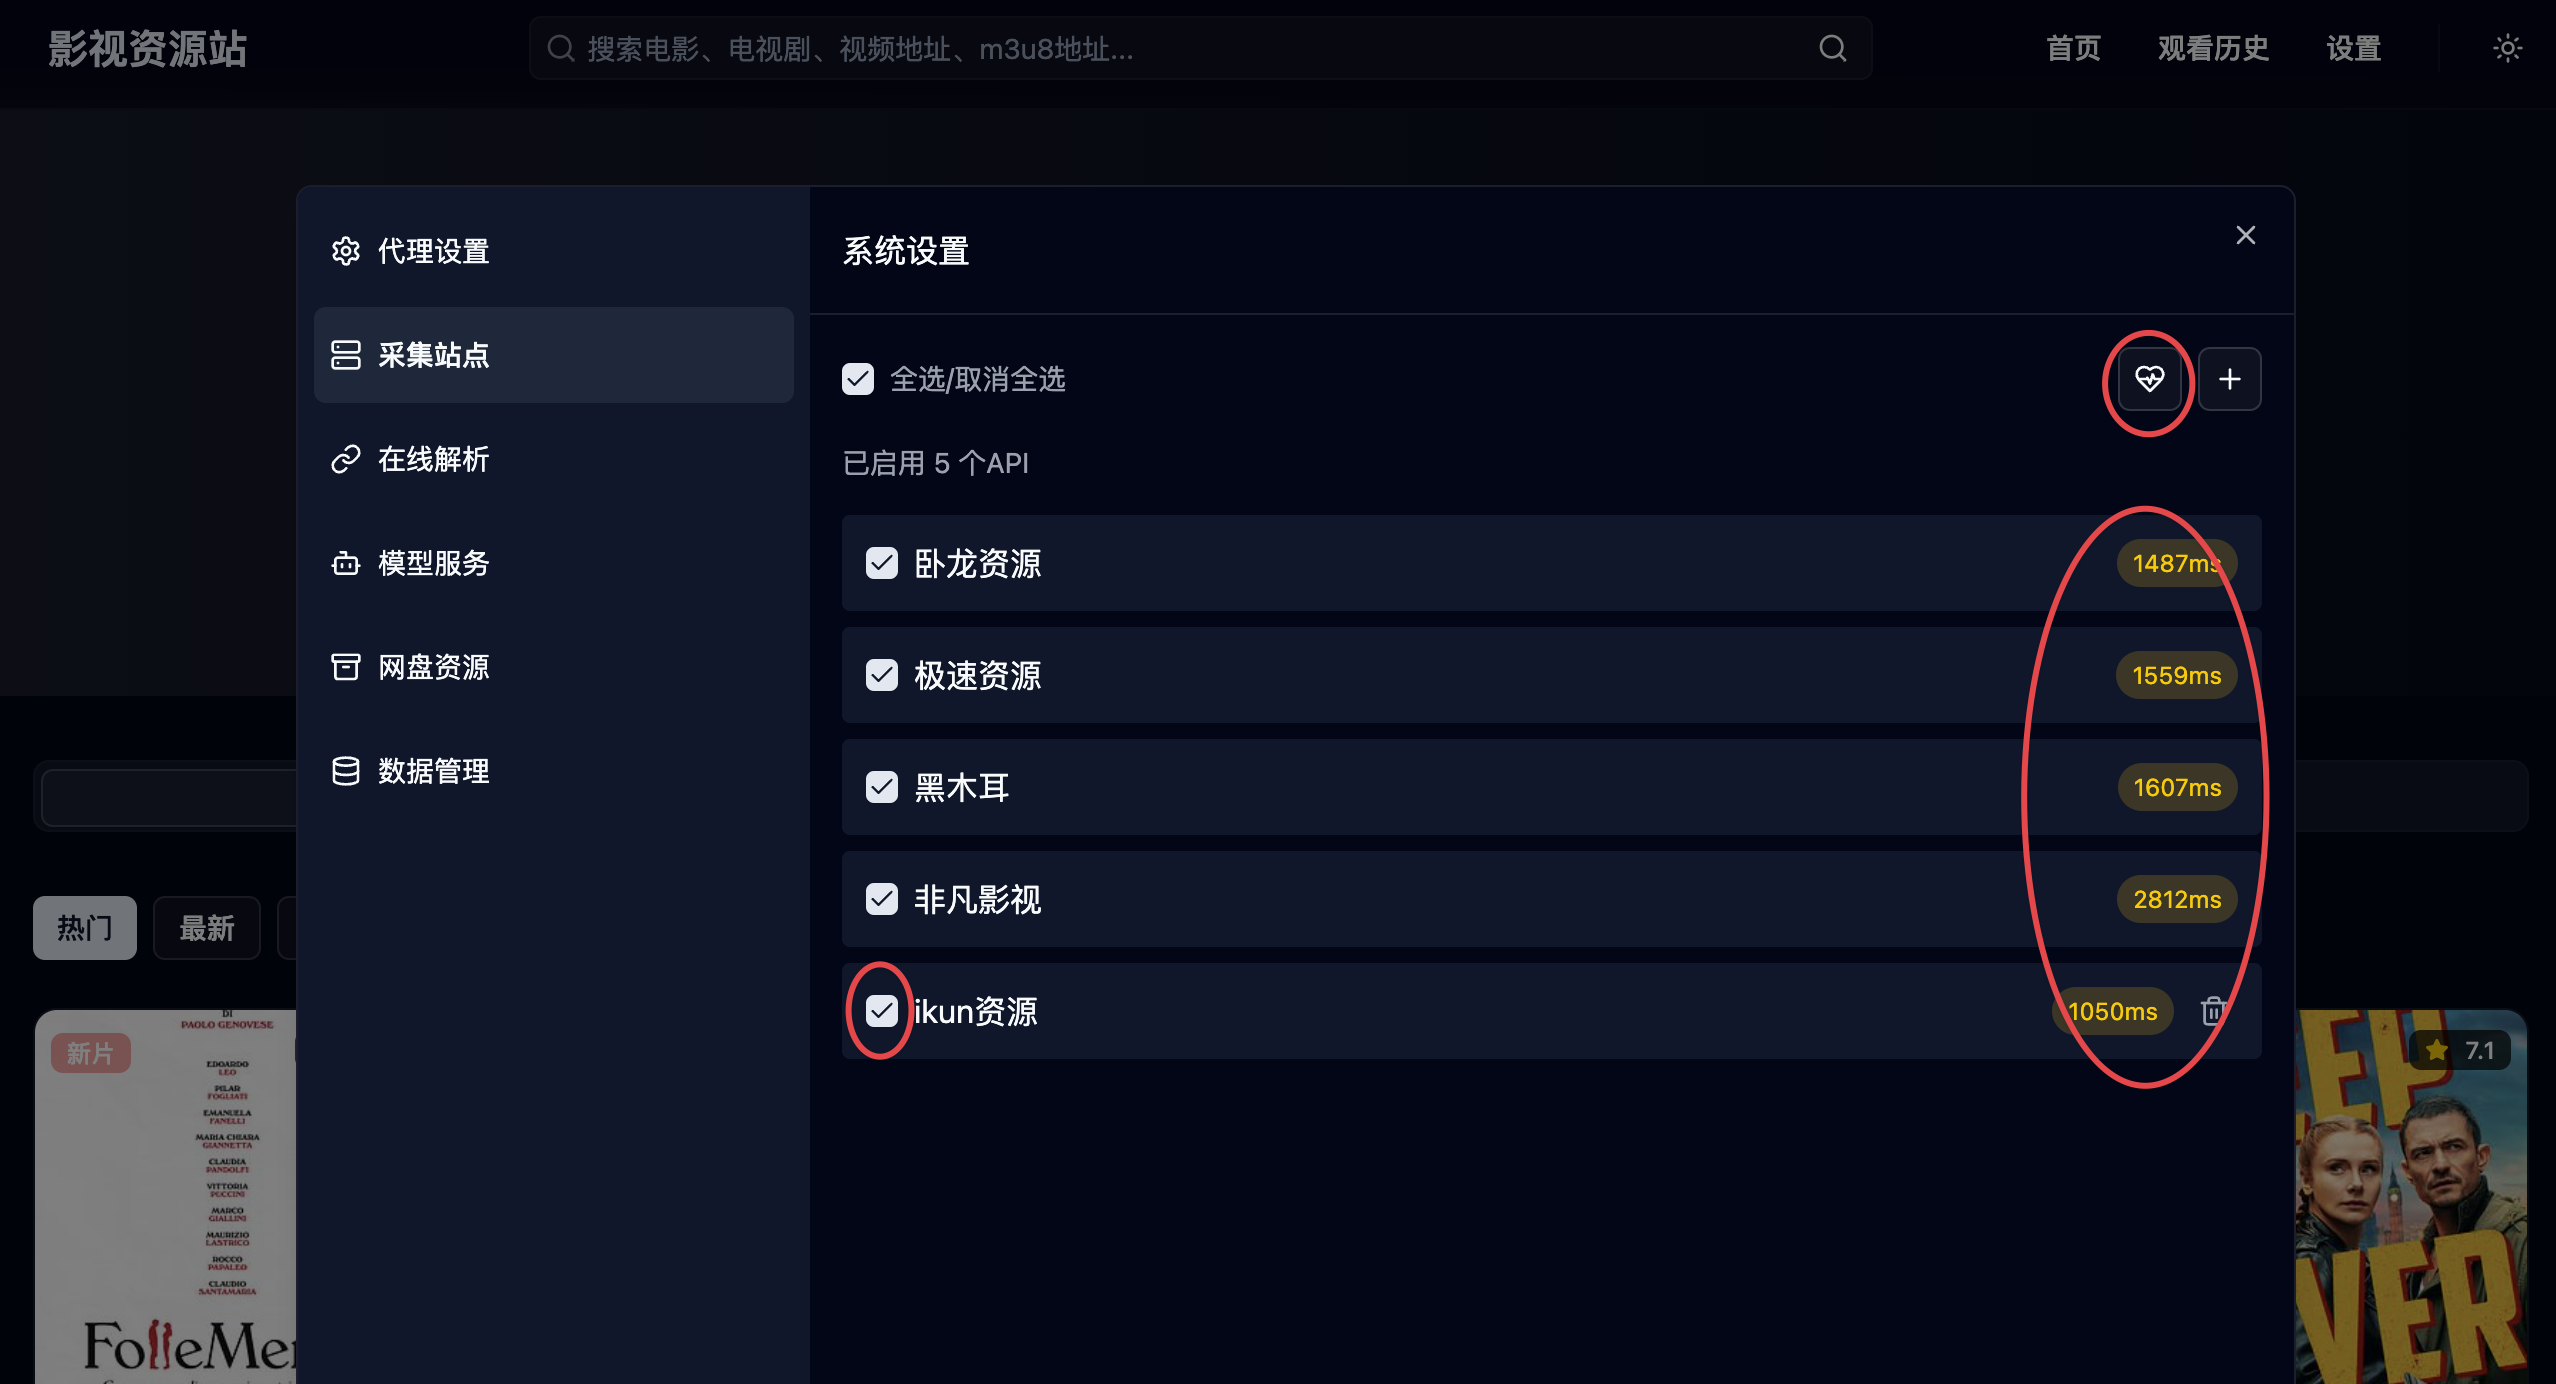Go to 观看历史 in top navigation
Viewport: 2556px width, 1384px height.
(x=2213, y=48)
